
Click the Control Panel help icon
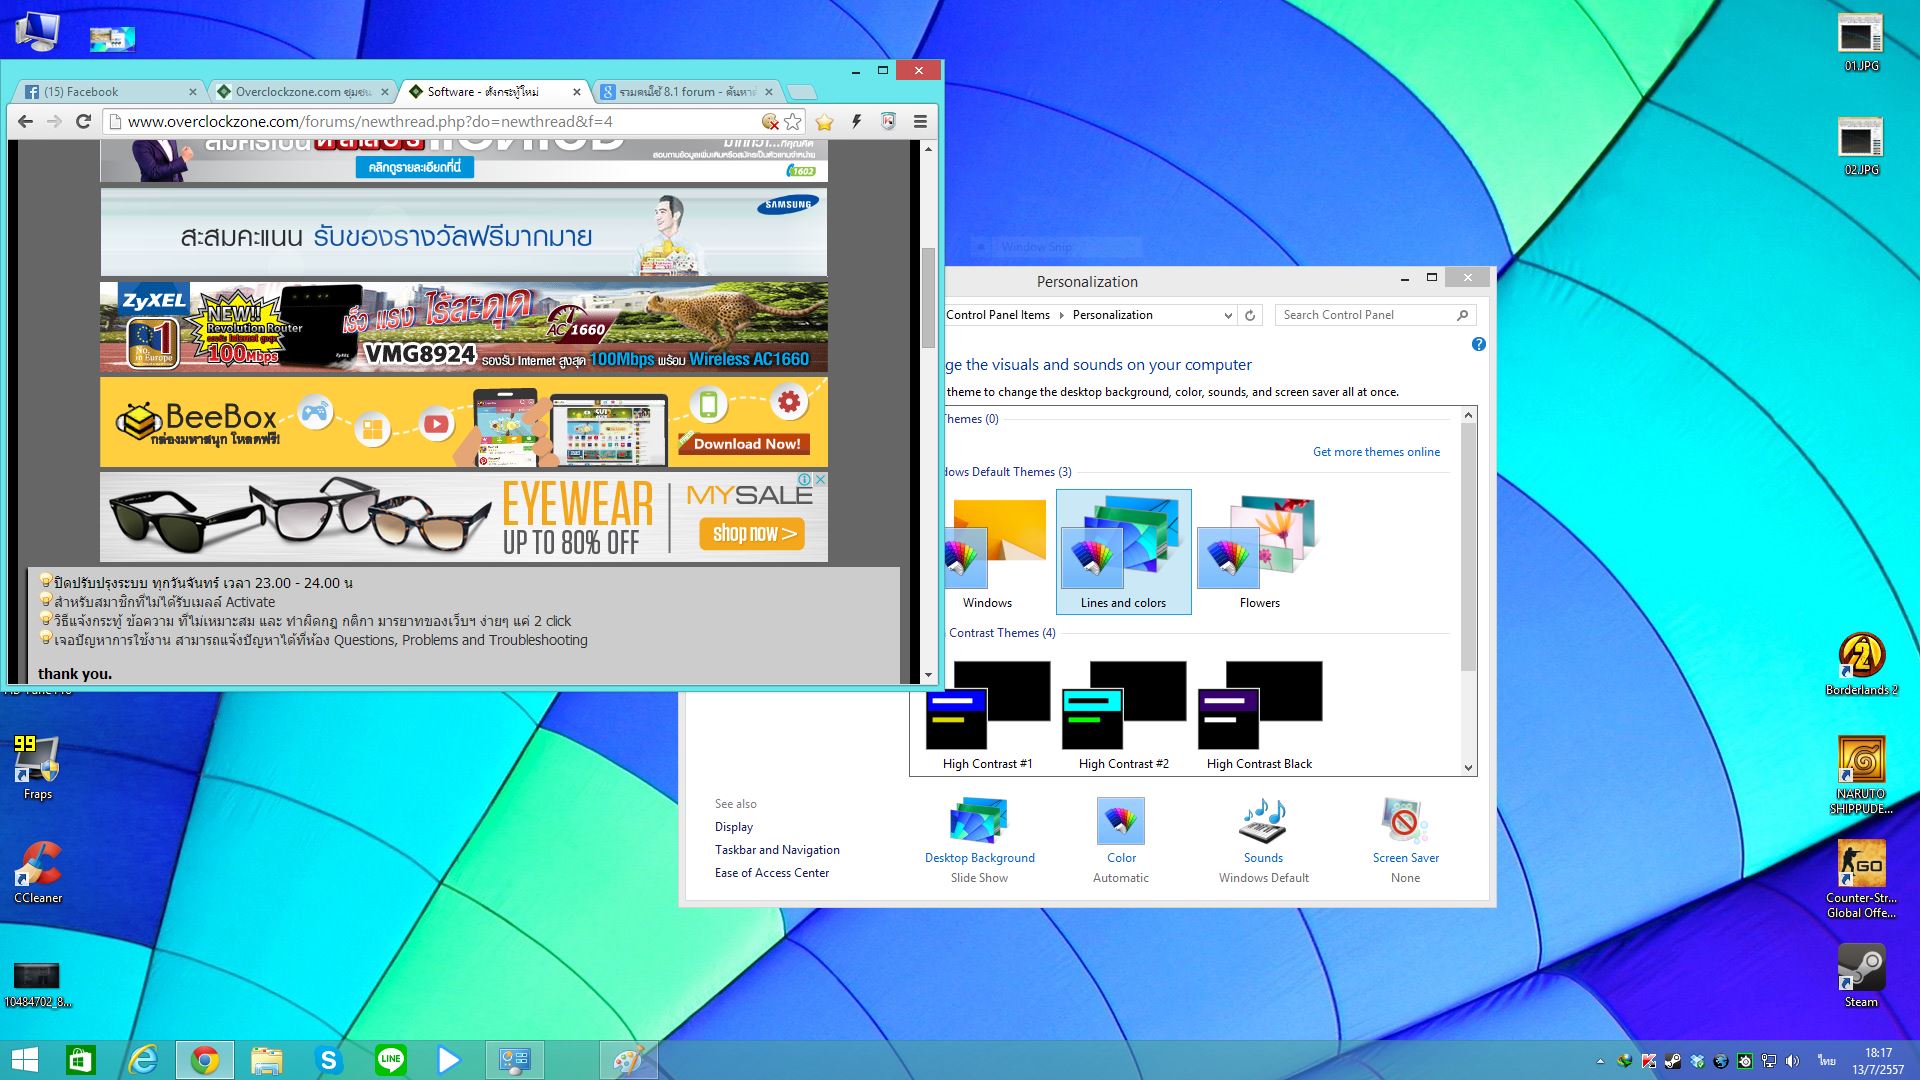coord(1478,344)
